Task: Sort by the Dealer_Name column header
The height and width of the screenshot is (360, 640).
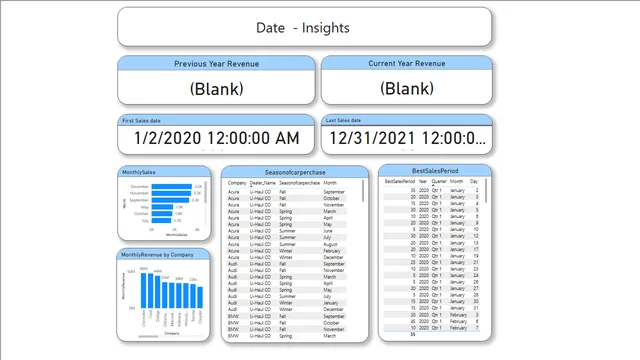Action: coord(263,183)
